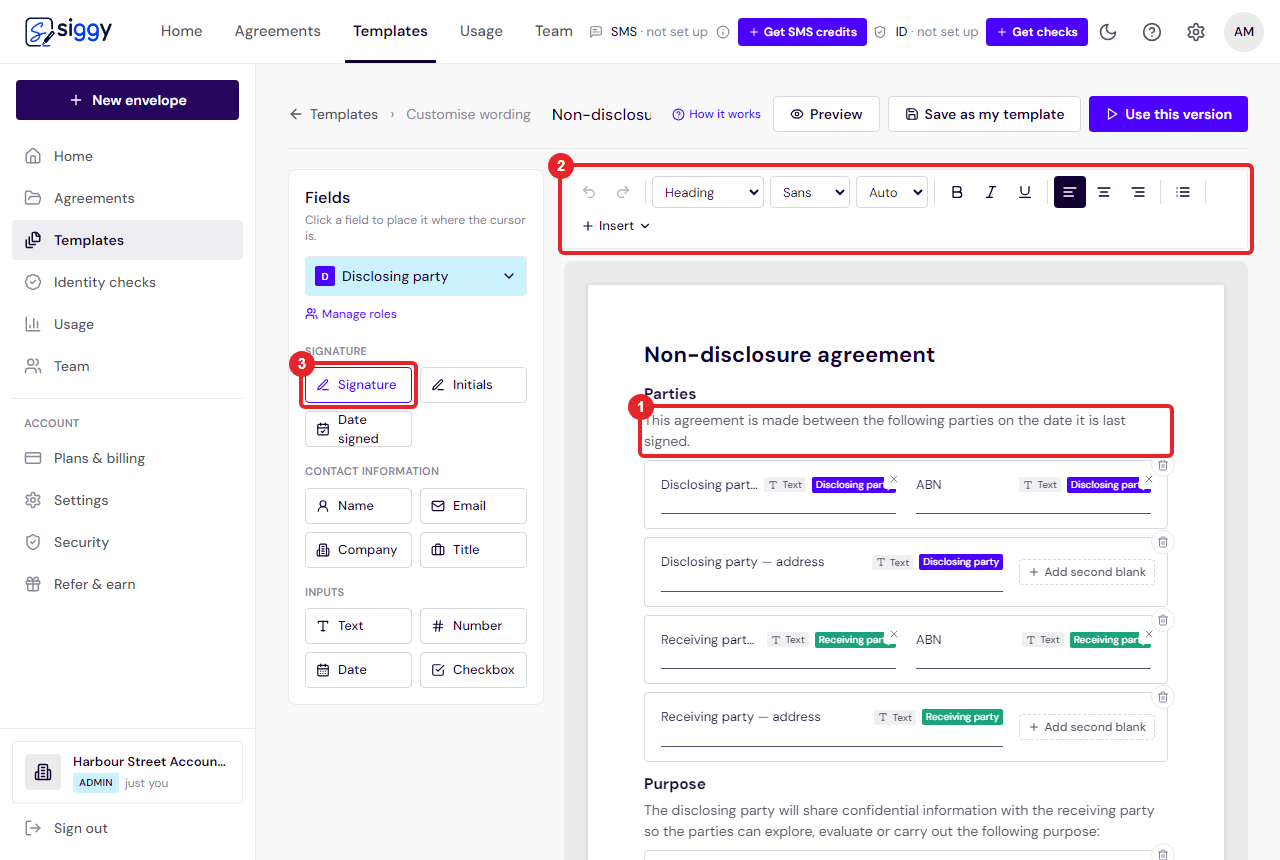Image resolution: width=1280 pixels, height=860 pixels.
Task: Click Preview button
Action: [x=826, y=114]
